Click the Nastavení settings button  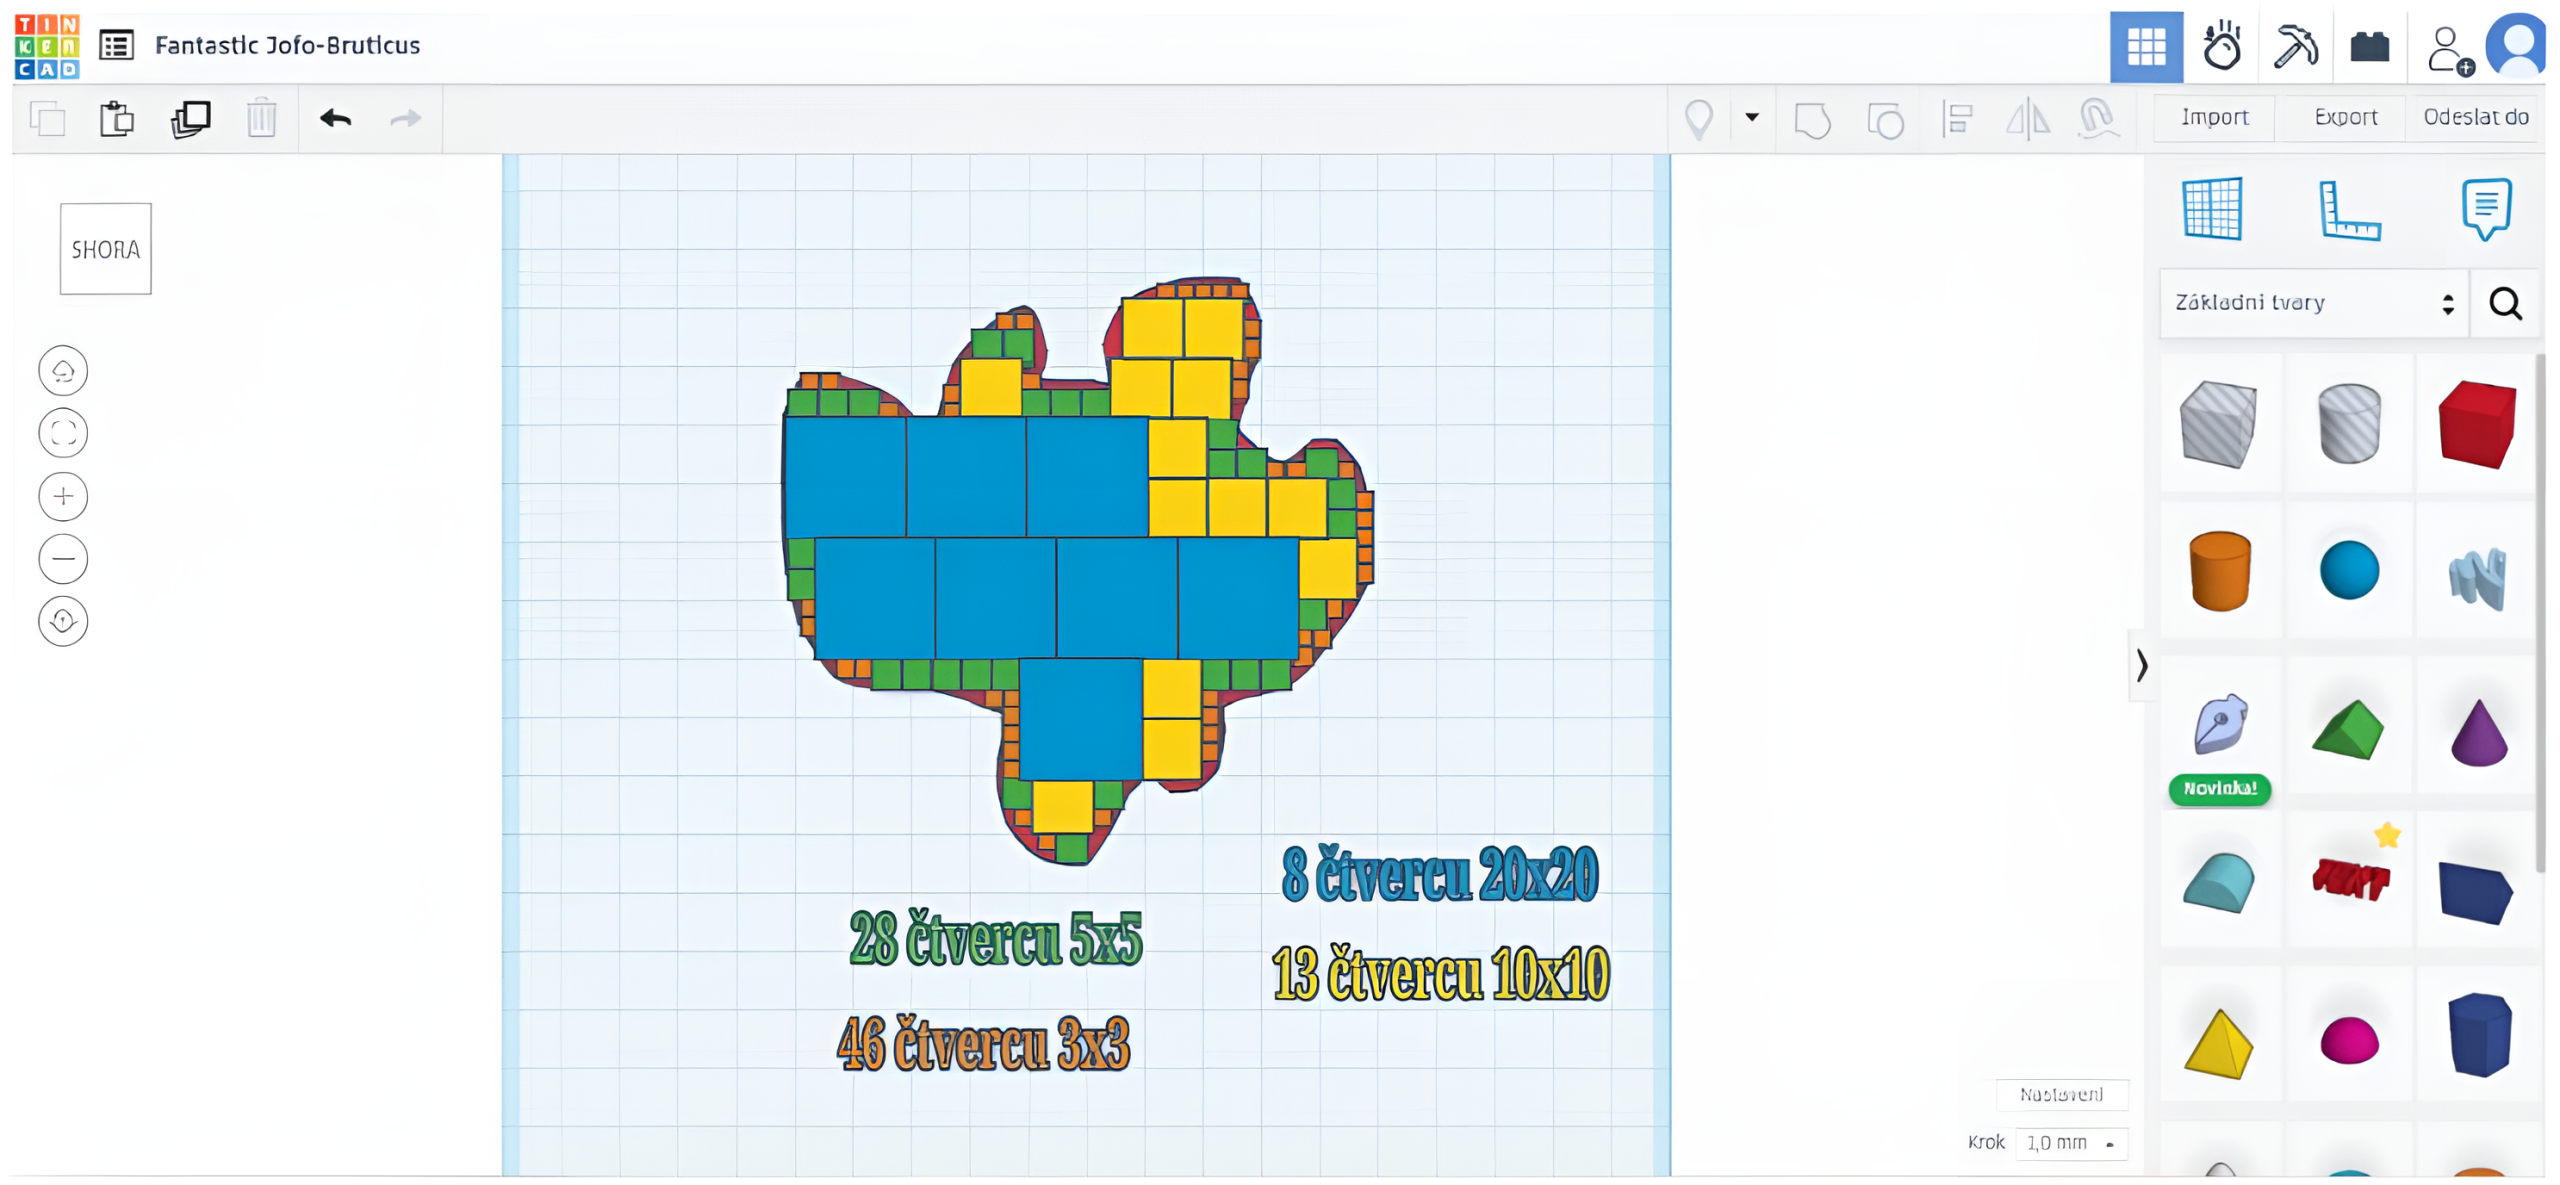[2061, 1095]
